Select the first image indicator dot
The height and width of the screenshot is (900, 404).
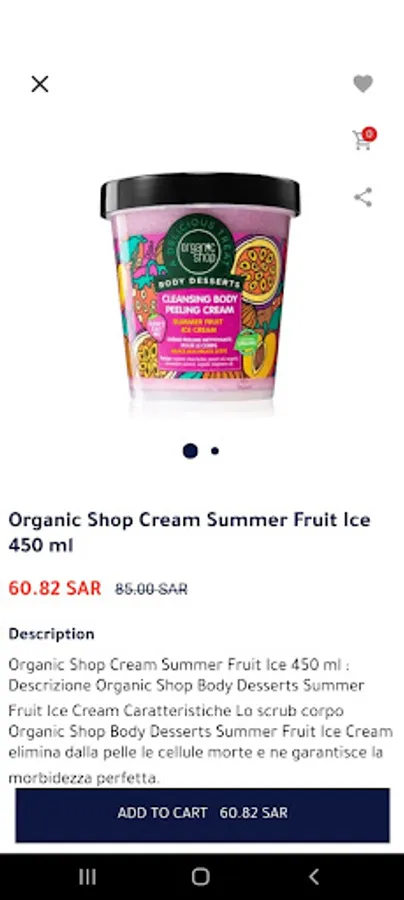[x=191, y=451]
